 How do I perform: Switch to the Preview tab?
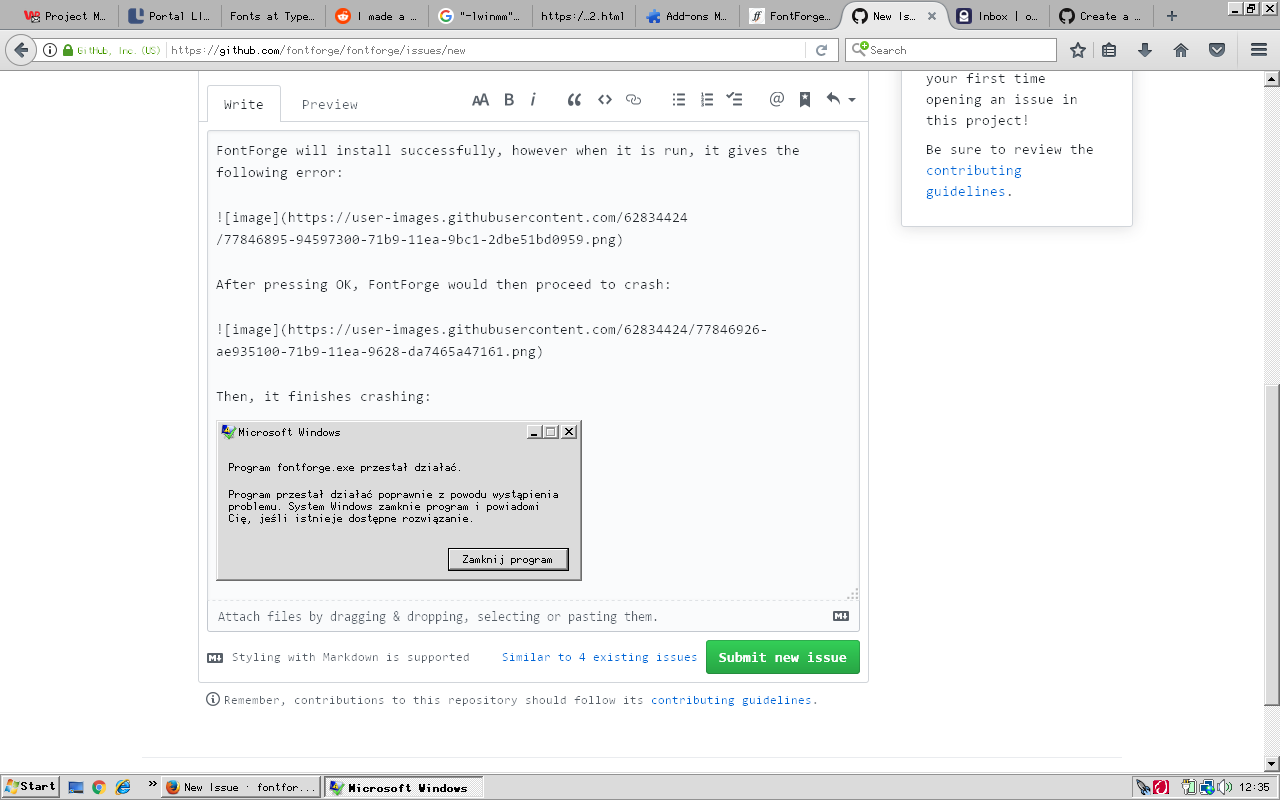[329, 104]
